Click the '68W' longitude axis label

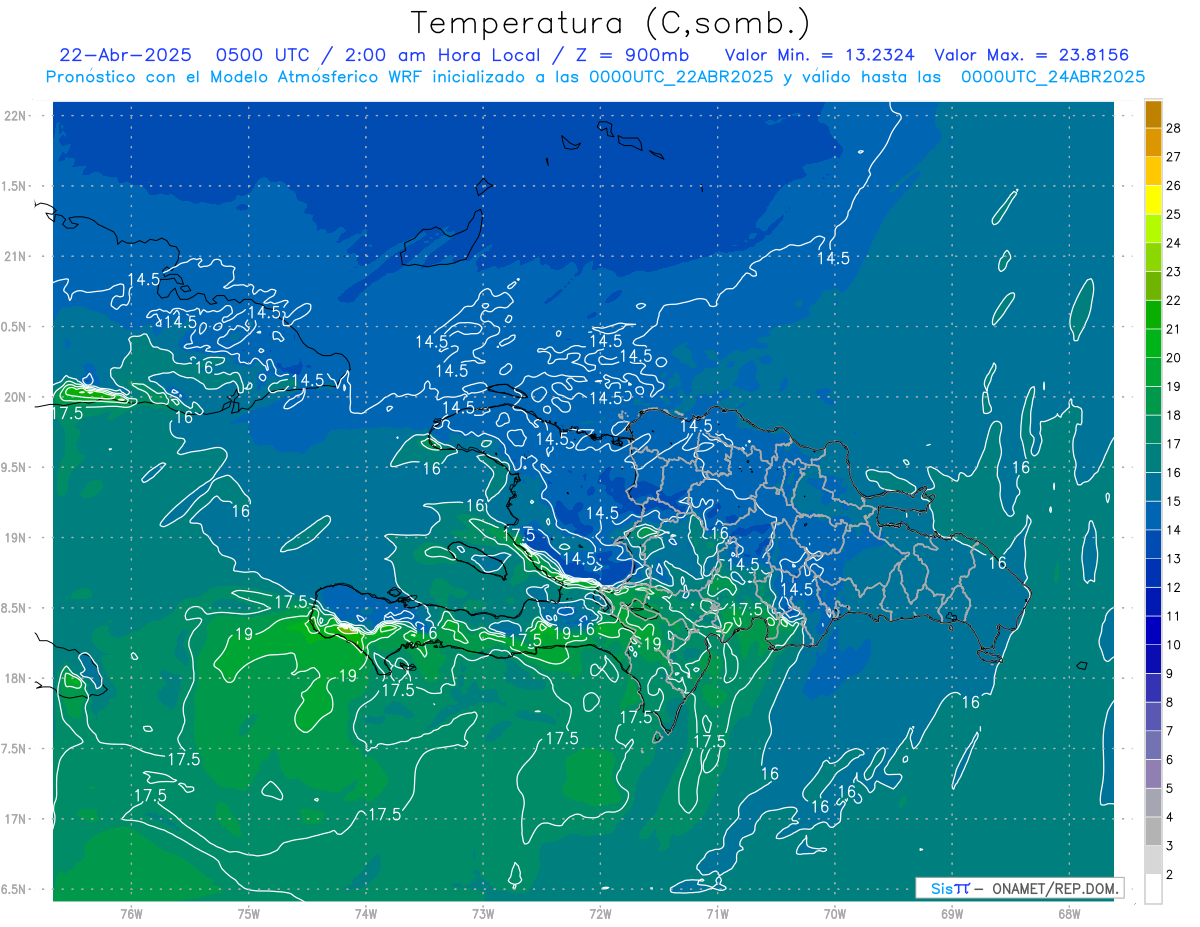(x=1069, y=913)
